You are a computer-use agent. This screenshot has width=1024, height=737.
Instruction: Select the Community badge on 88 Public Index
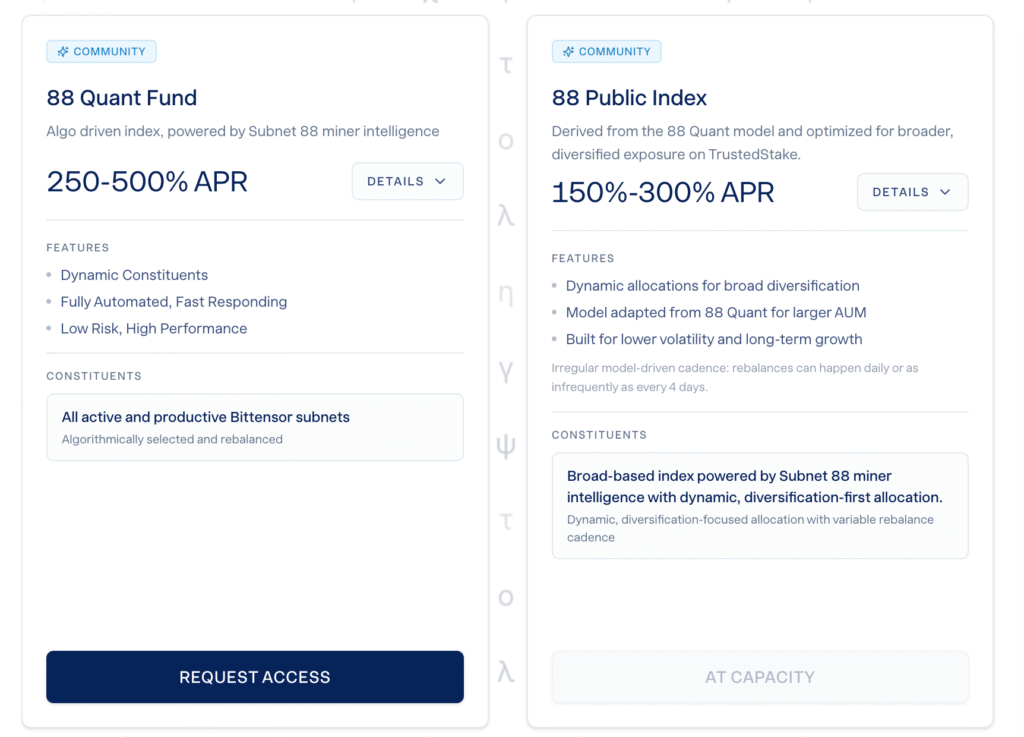pyautogui.click(x=606, y=52)
